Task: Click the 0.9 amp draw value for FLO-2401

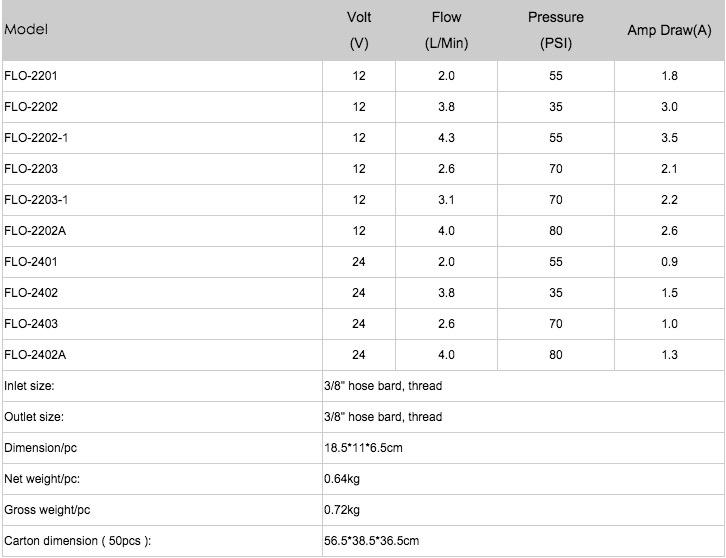Action: click(x=669, y=262)
